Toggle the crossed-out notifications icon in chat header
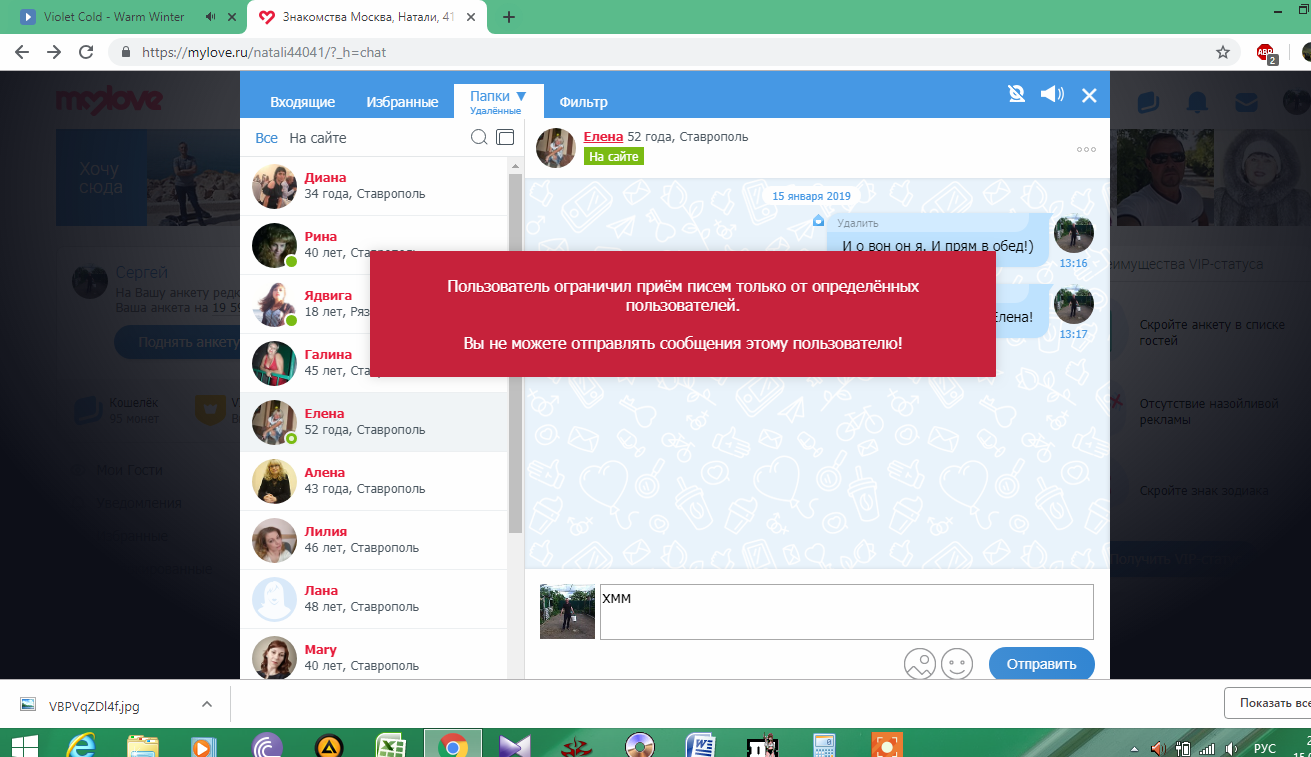This screenshot has width=1311, height=757. (1016, 94)
